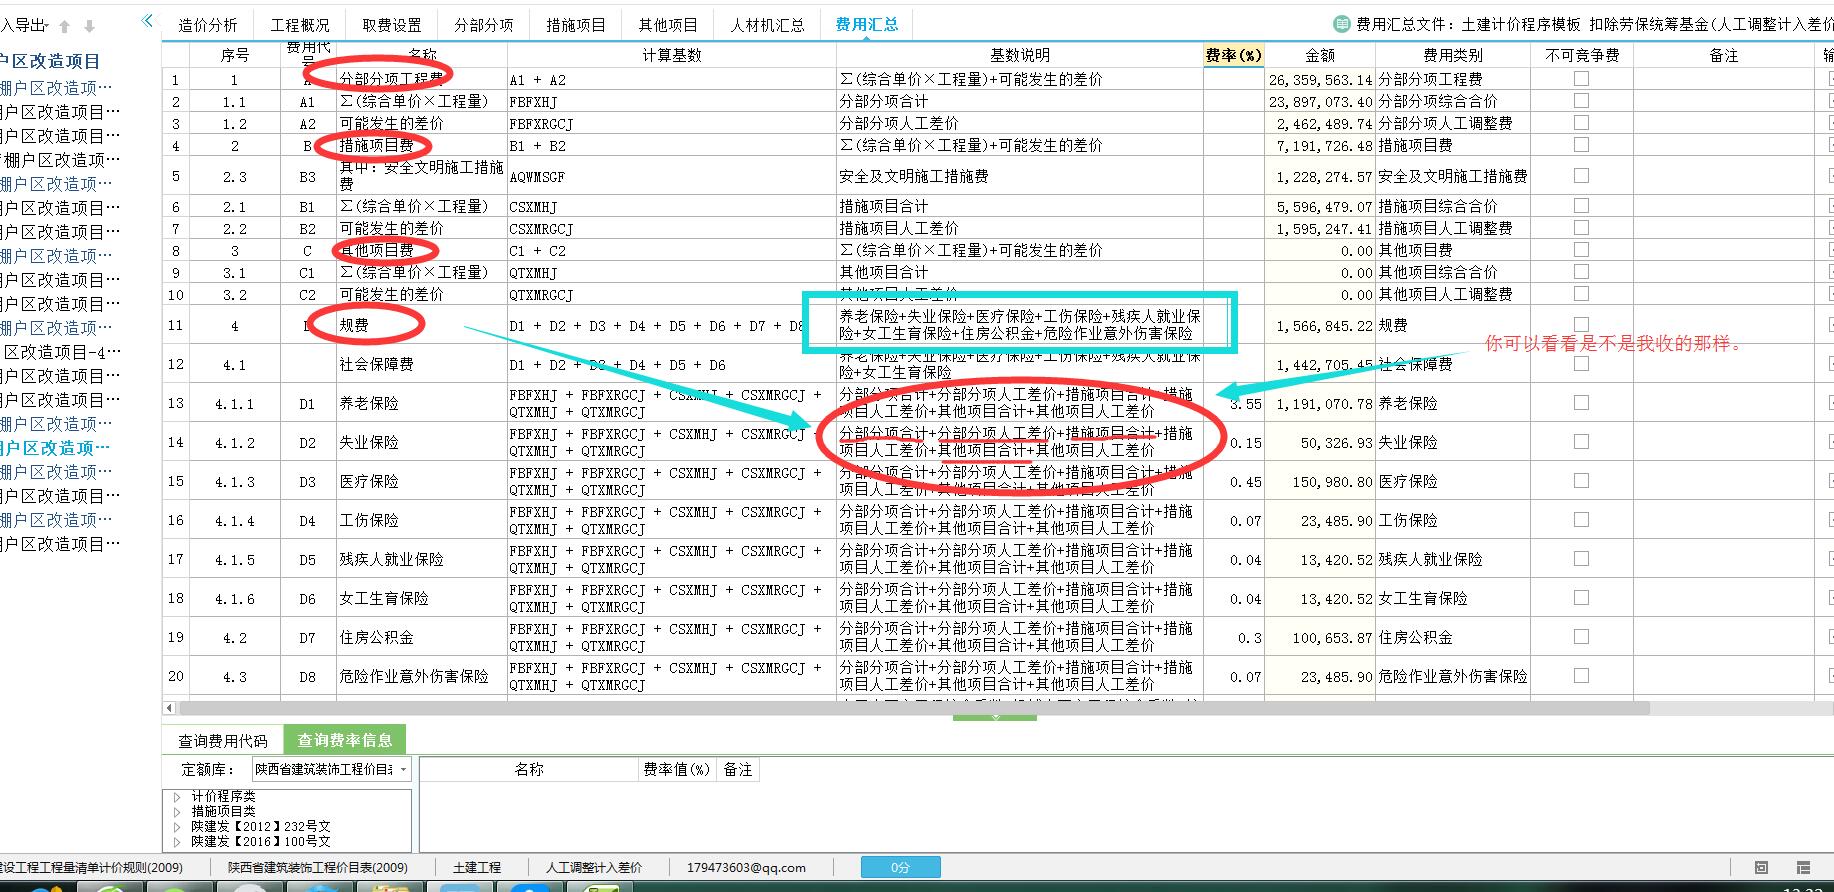Viewport: 1834px width, 892px height.
Task: Click the 人工调整计入差价 status bar entry
Action: (x=594, y=868)
